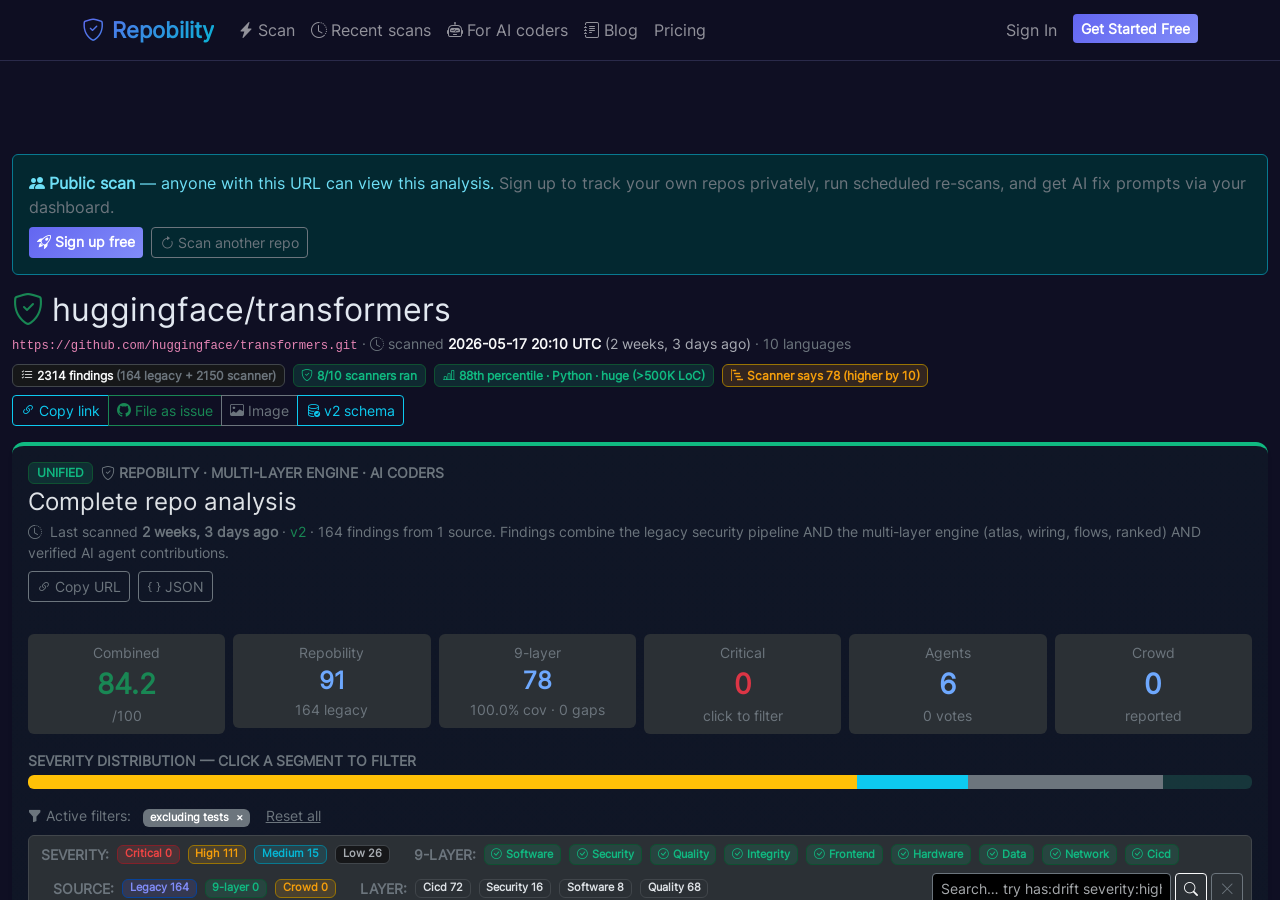The height and width of the screenshot is (900, 1280).
Task: Filter by Cicd 72 layer
Action: pyautogui.click(x=443, y=888)
